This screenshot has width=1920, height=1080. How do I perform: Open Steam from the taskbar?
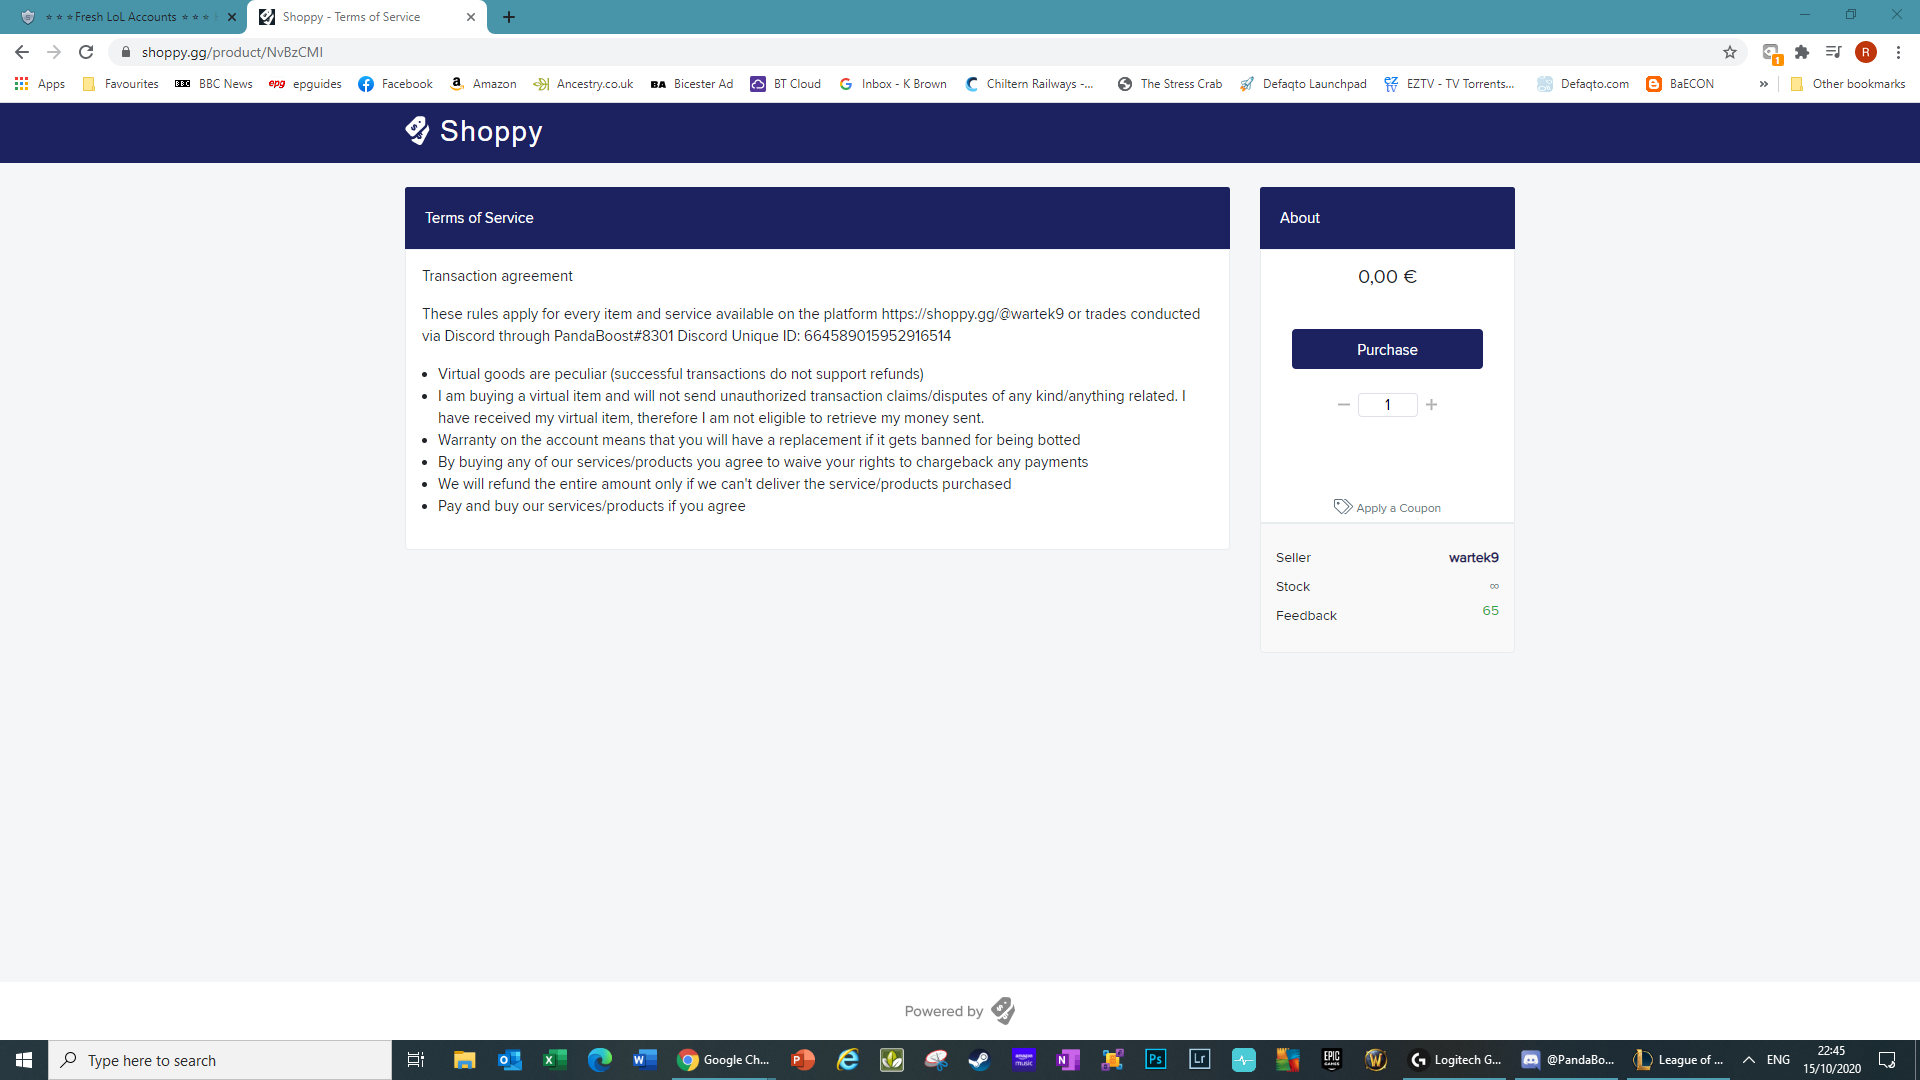[x=979, y=1060]
